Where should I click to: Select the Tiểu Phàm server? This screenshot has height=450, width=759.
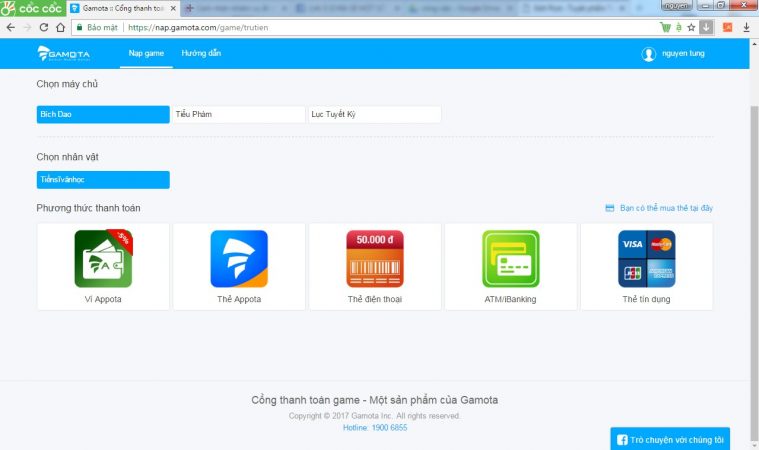pyautogui.click(x=239, y=114)
